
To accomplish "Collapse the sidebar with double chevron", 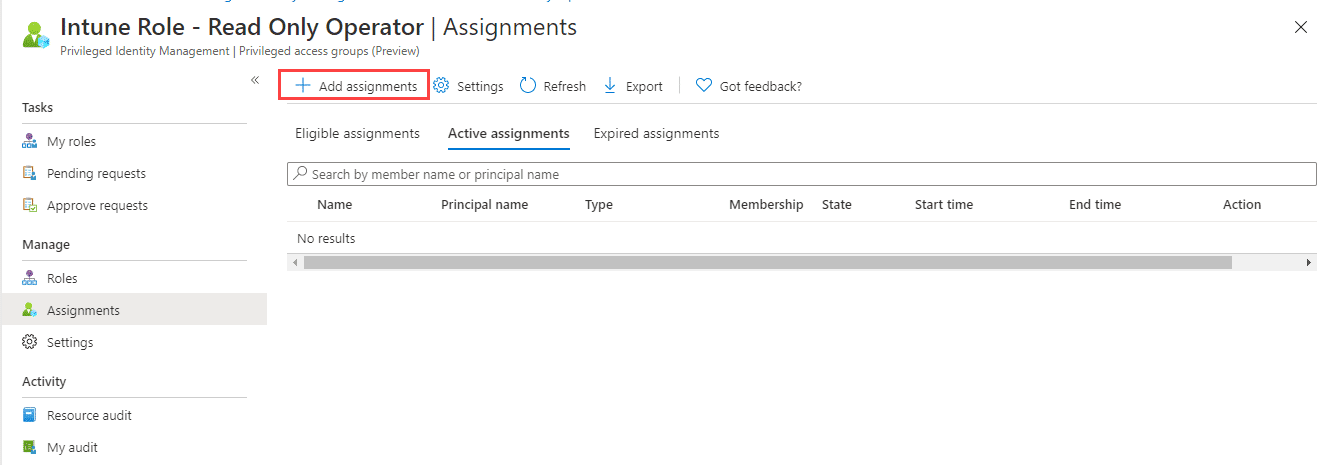I will pos(255,79).
